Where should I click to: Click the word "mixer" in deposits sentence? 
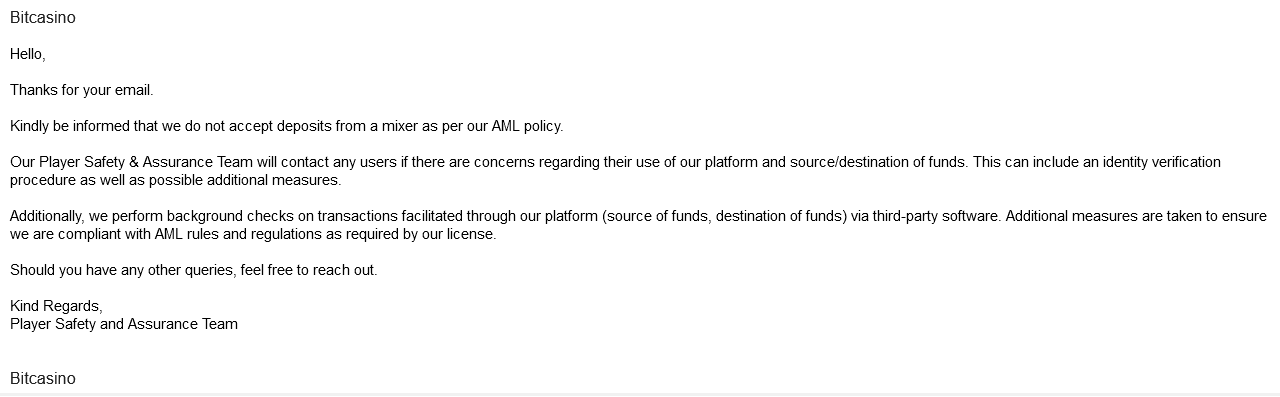(401, 126)
